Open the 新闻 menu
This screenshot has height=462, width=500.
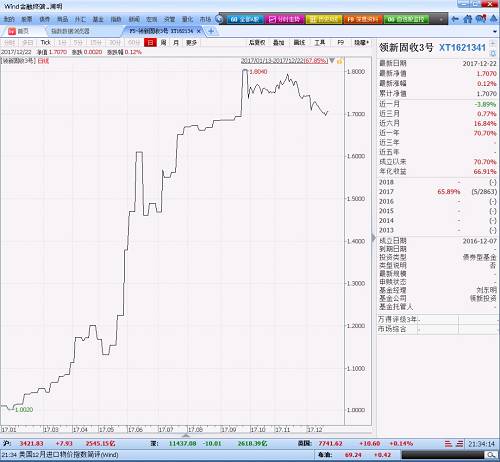(x=134, y=20)
